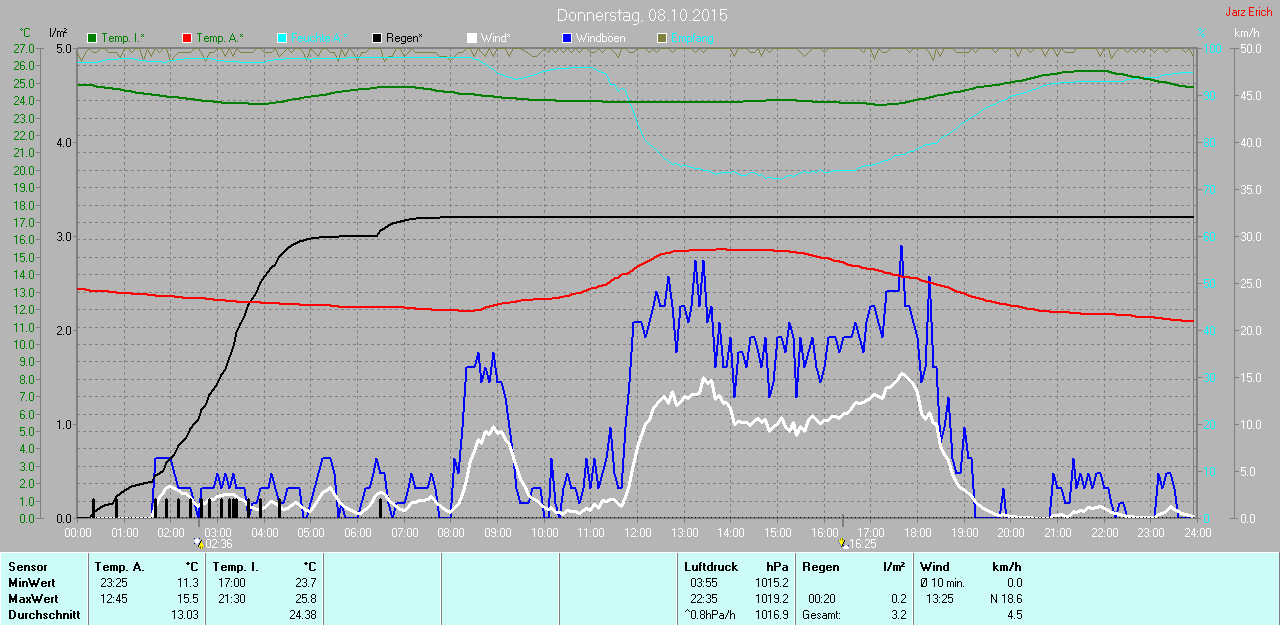Click the km/h axis unit label
Screen dimensions: 1280x625
click(1247, 33)
